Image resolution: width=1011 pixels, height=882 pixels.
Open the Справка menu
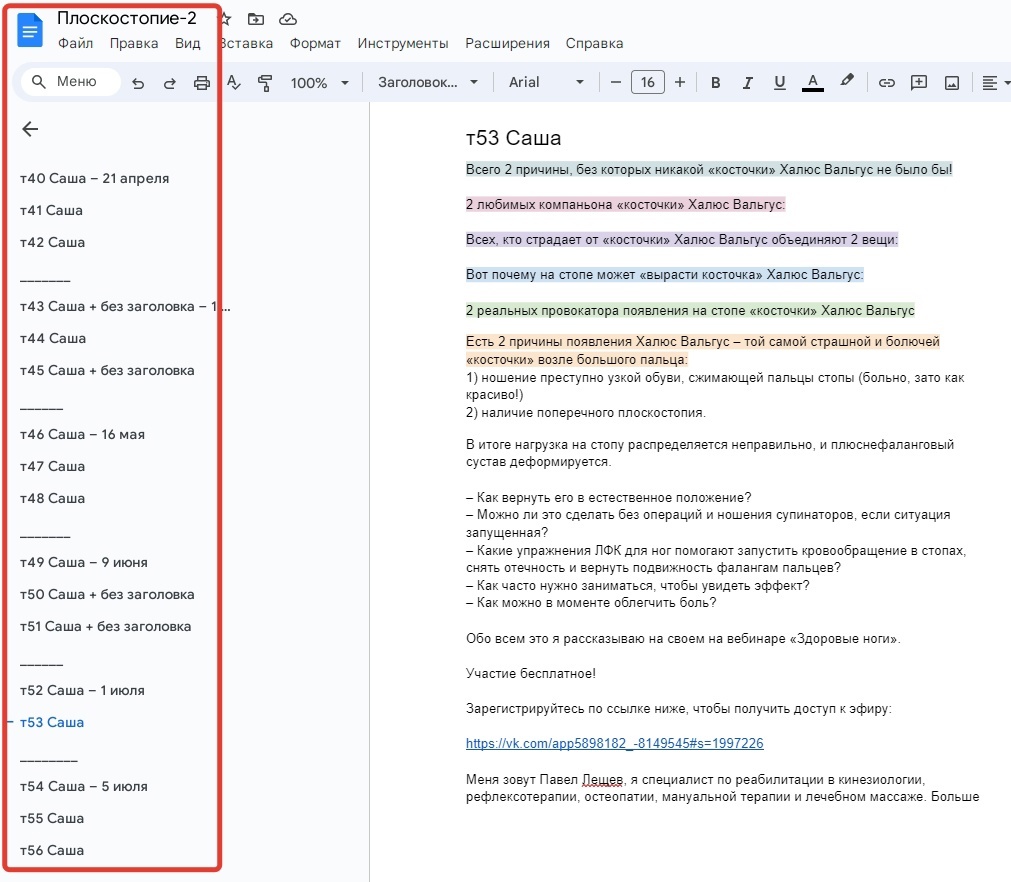594,43
